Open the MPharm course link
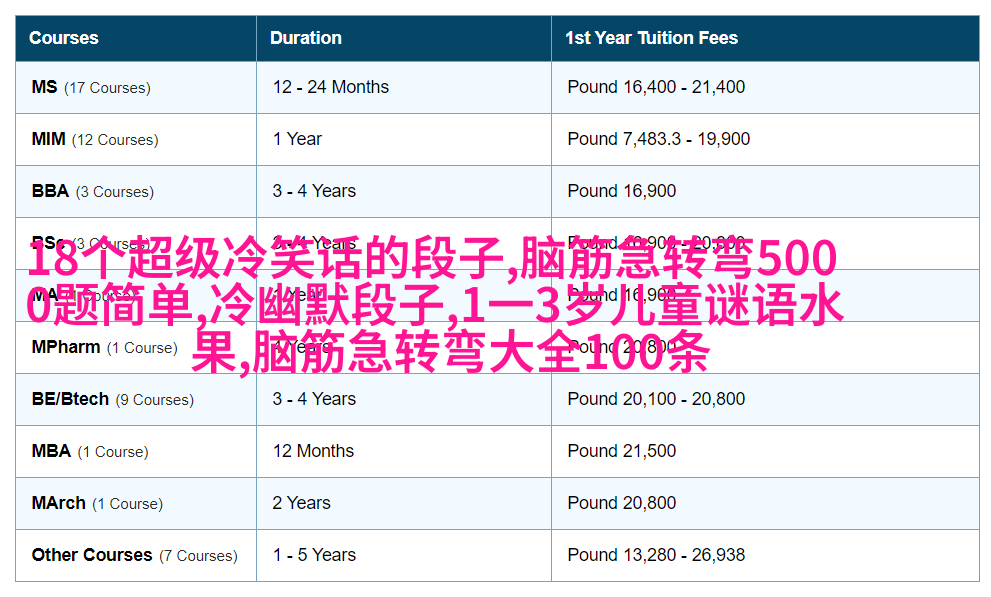Image resolution: width=991 pixels, height=597 pixels. [66, 347]
